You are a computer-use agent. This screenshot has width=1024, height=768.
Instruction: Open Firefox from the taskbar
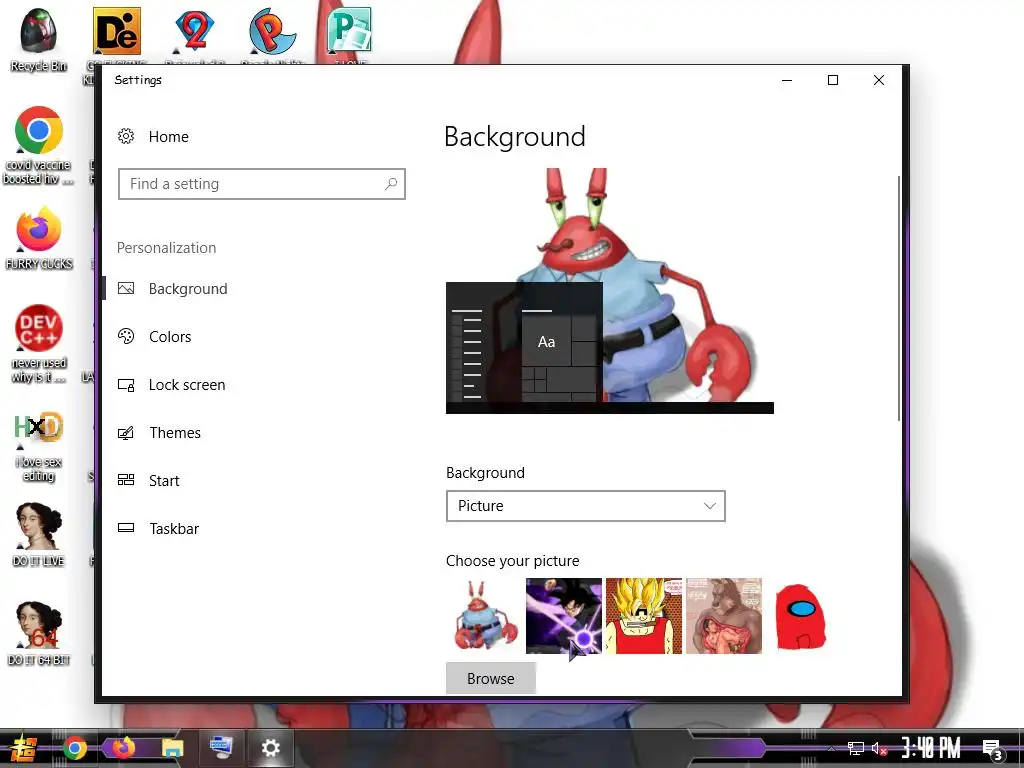coord(123,747)
